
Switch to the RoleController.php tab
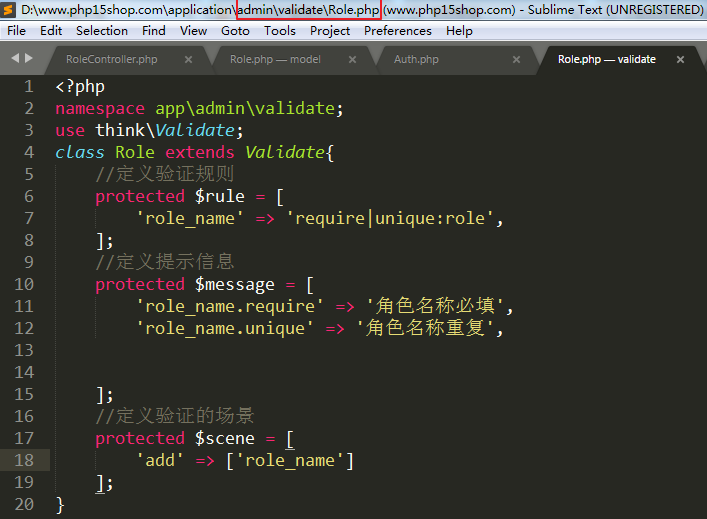(111, 60)
